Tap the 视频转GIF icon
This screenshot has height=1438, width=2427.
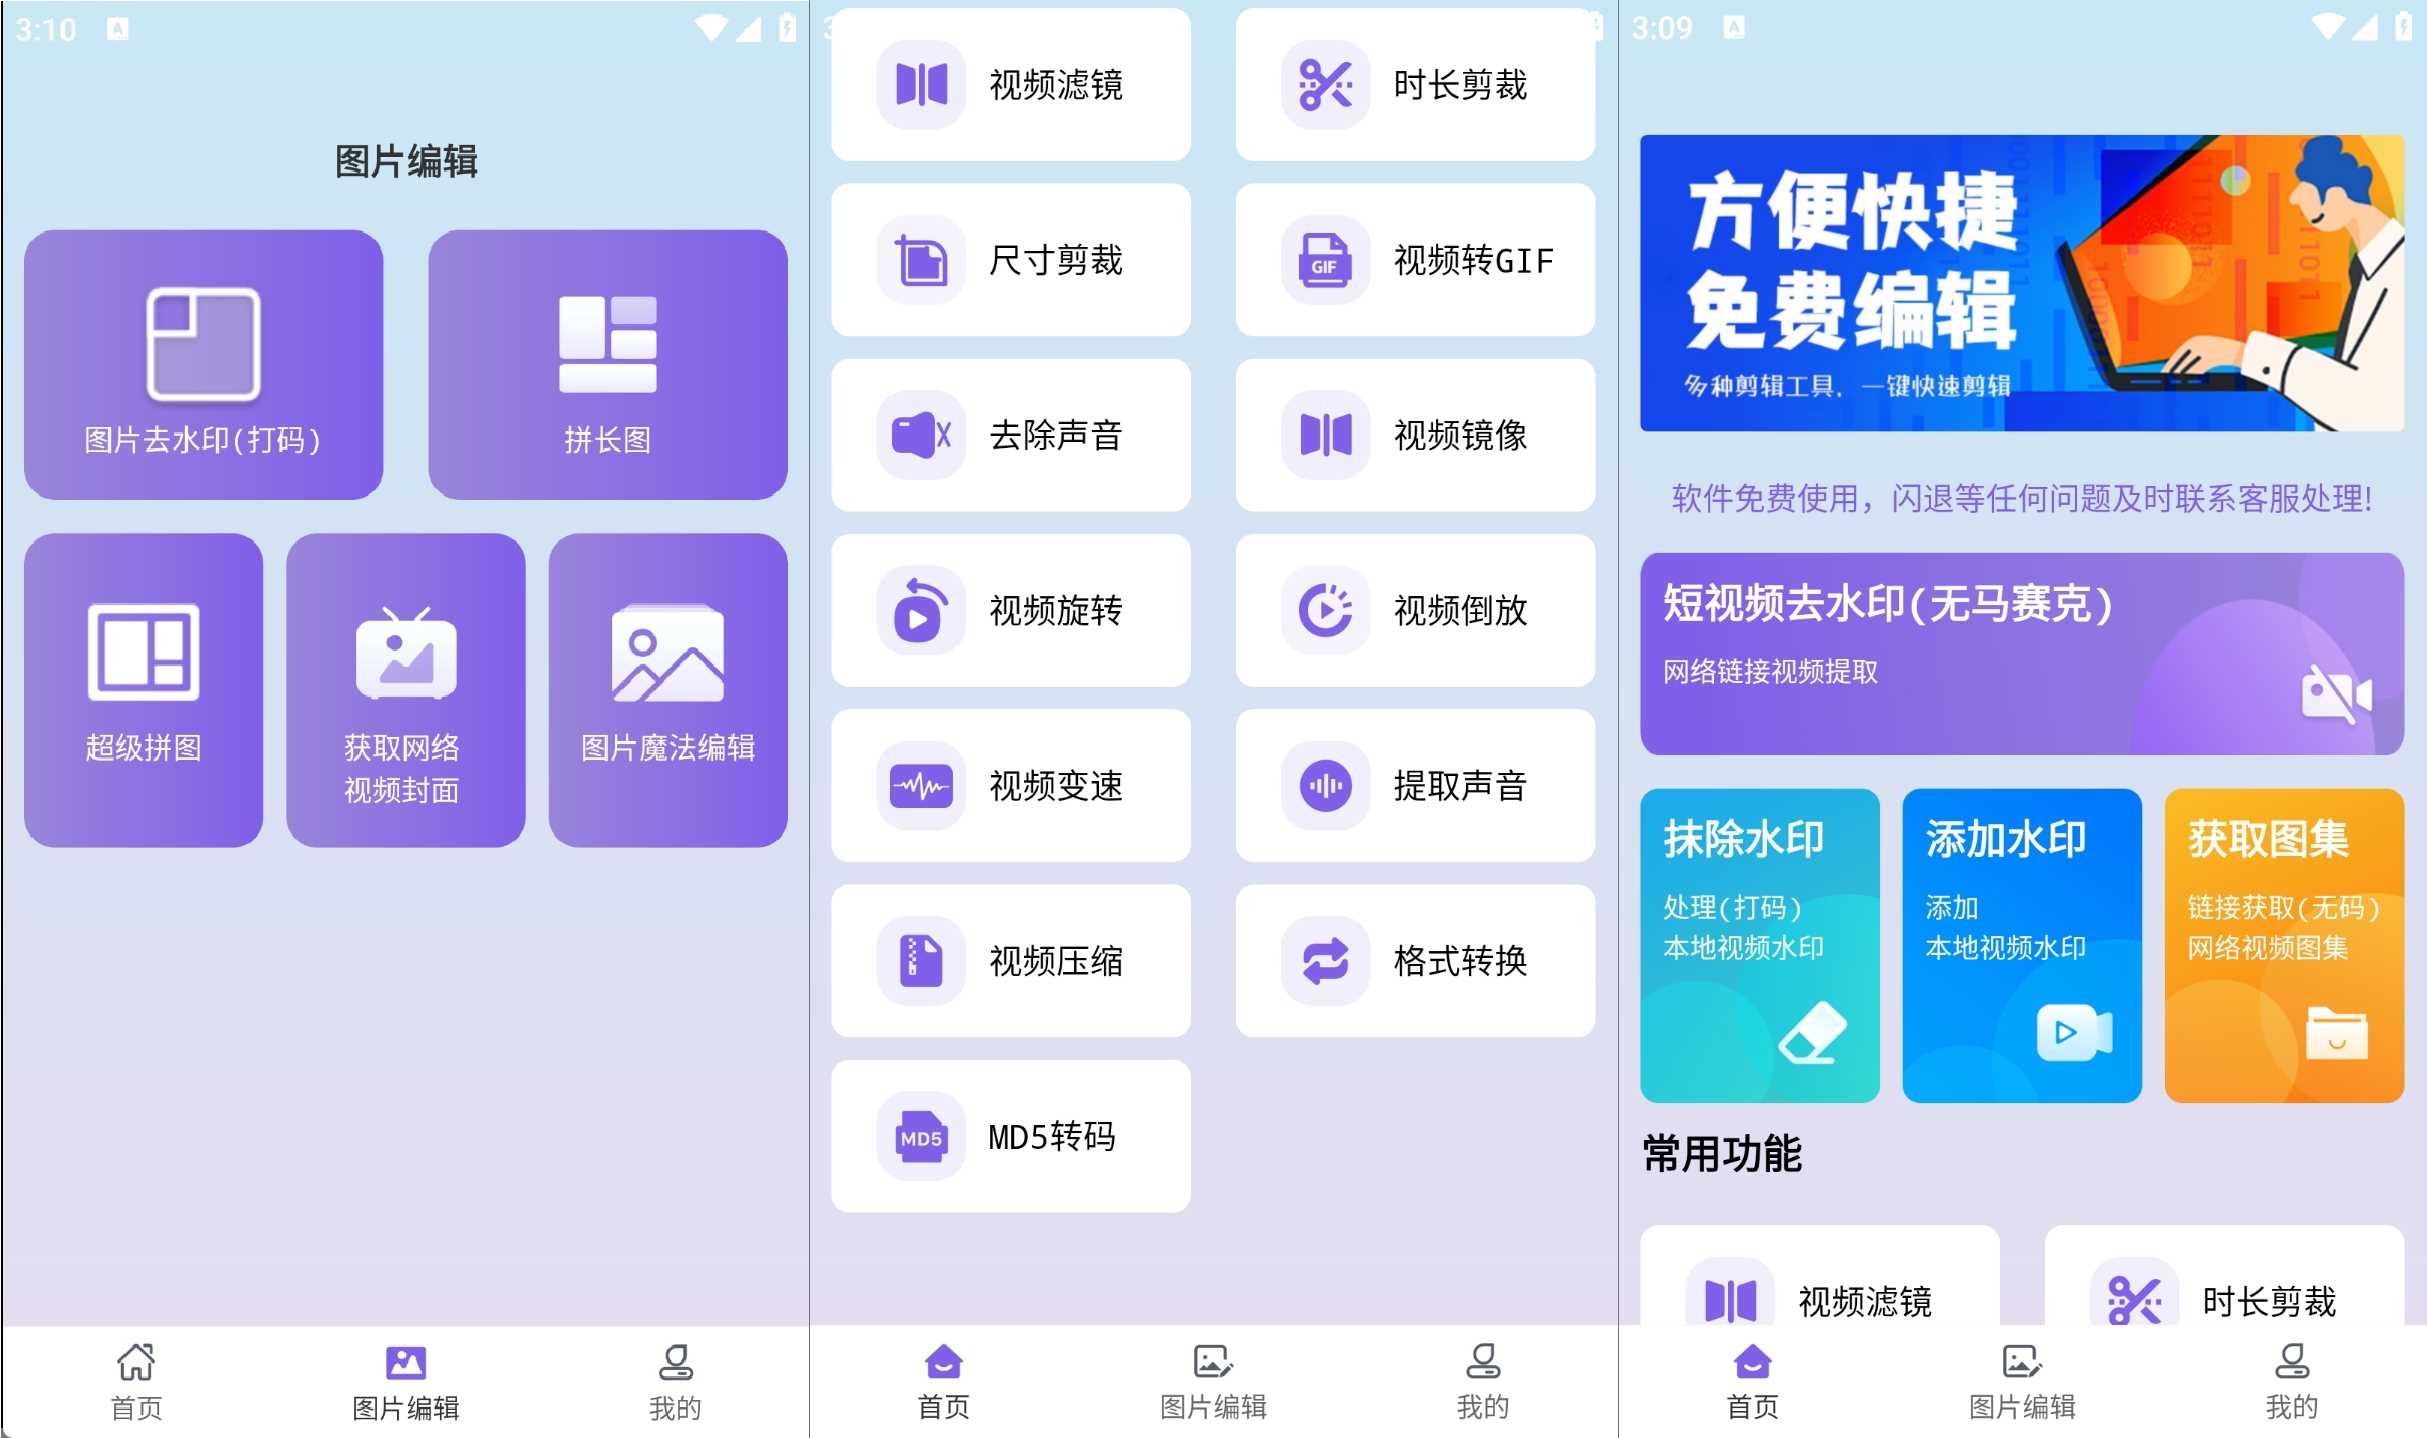pyautogui.click(x=1325, y=260)
